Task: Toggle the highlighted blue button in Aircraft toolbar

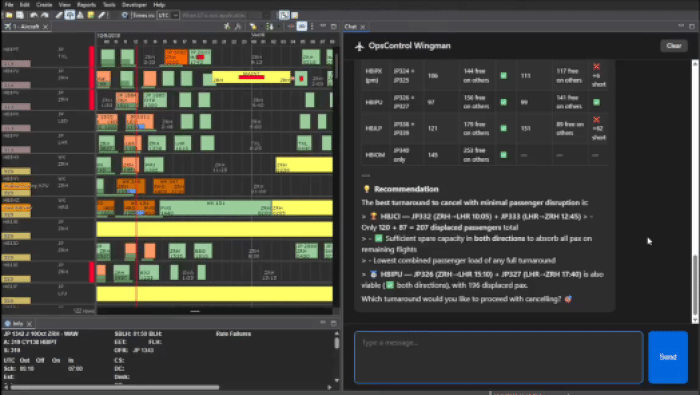Action: click(302, 26)
